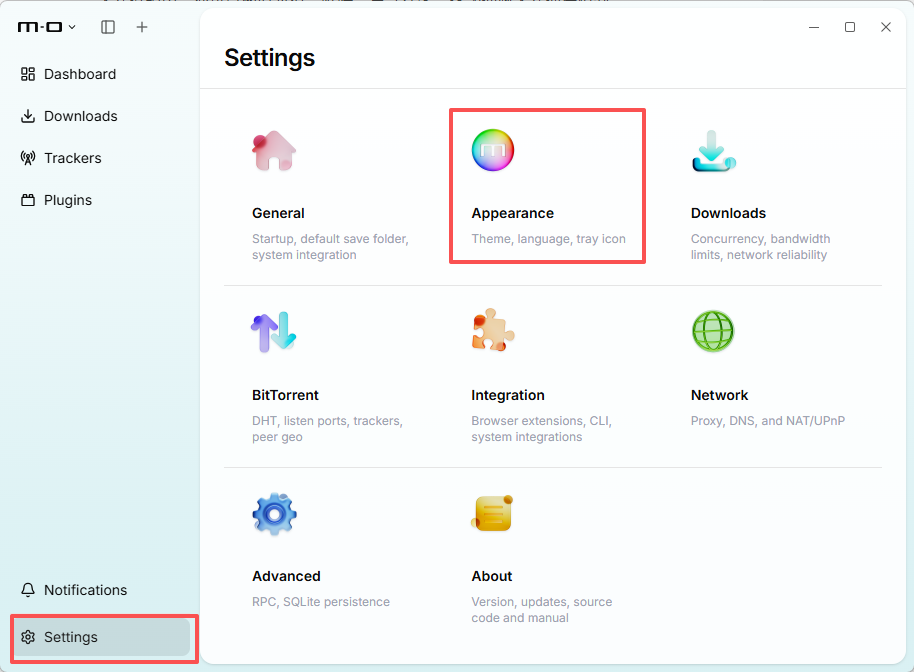Viewport: 914px width, 672px height.
Task: Click the rainbow Appearance icon
Action: 493,150
